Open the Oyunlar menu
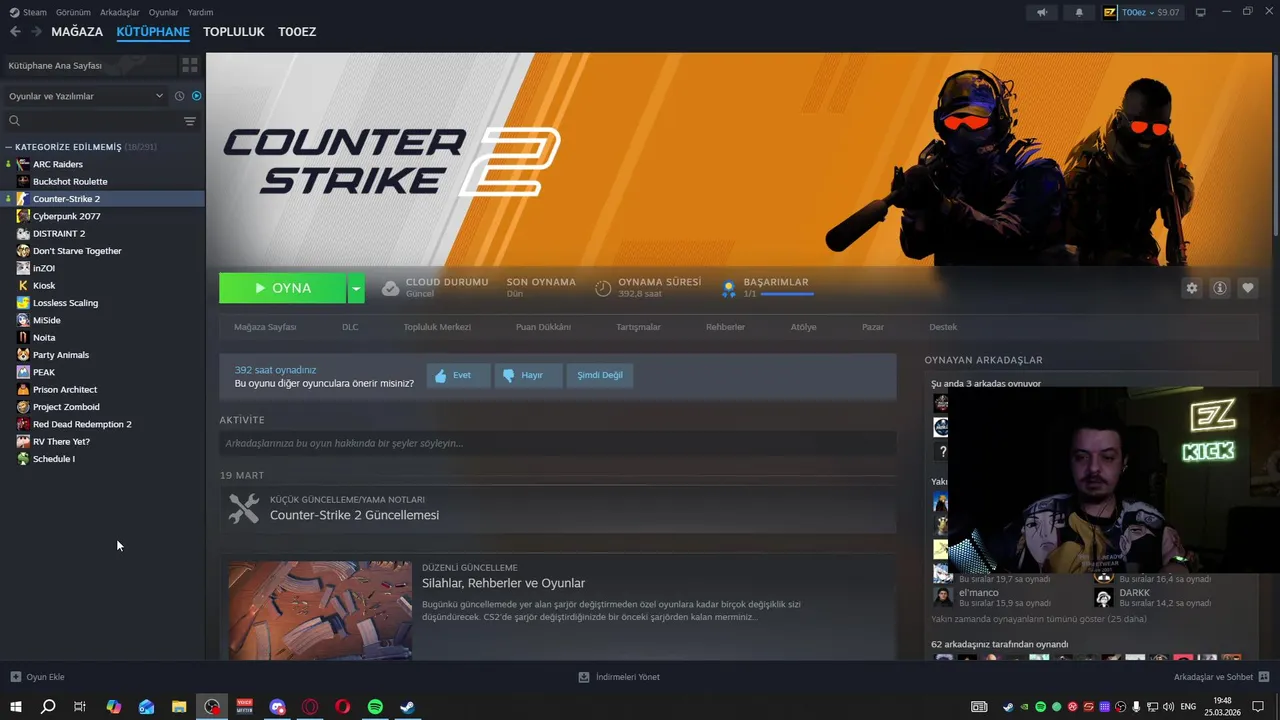Viewport: 1280px width, 720px height. click(164, 12)
